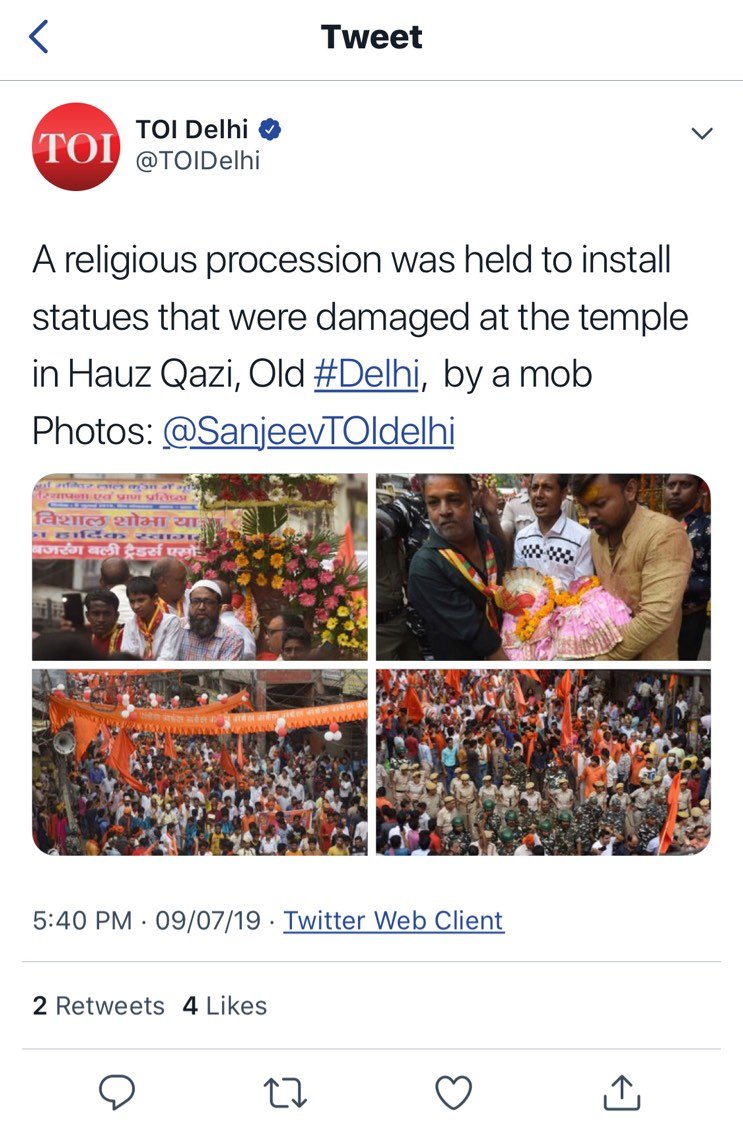Tap the retweet arrows icon
Screen dimensions: 743x1136
tap(285, 1093)
